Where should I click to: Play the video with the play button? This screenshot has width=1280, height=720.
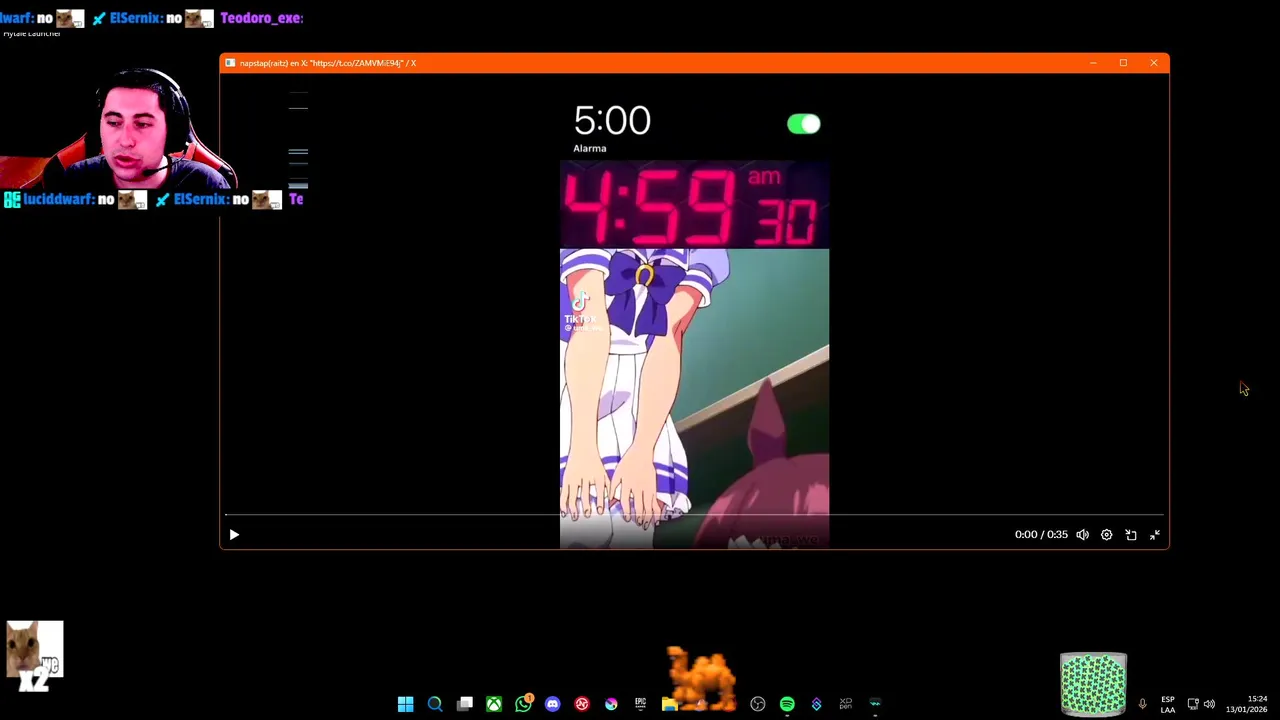234,535
